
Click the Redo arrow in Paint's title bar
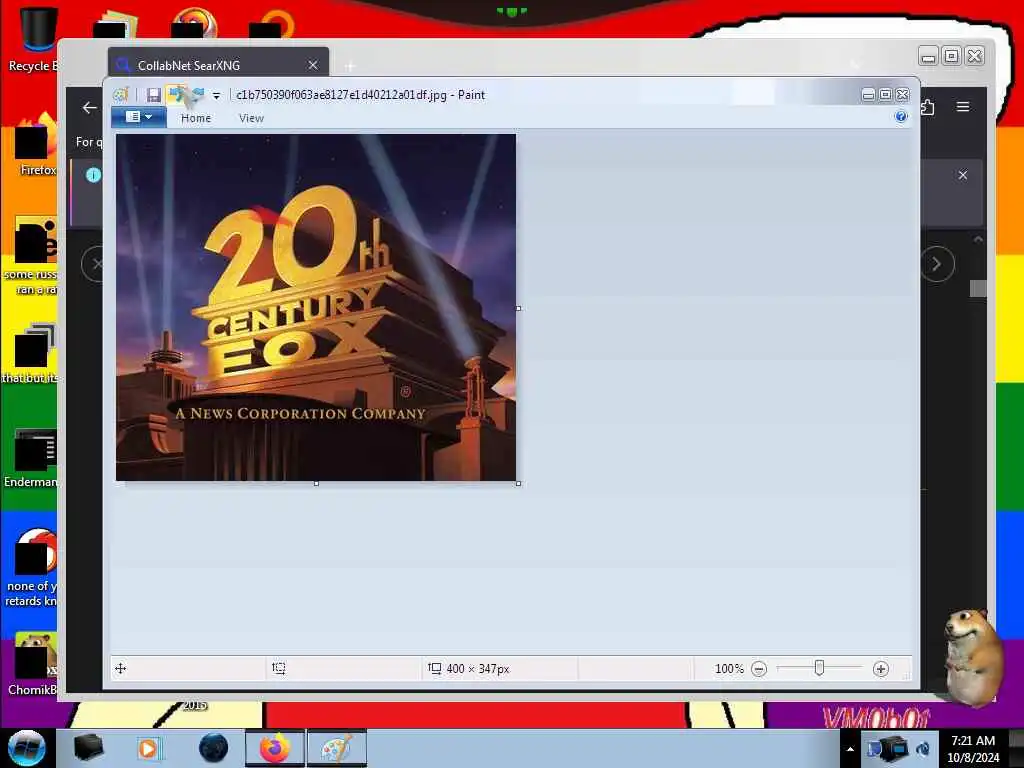pos(198,95)
